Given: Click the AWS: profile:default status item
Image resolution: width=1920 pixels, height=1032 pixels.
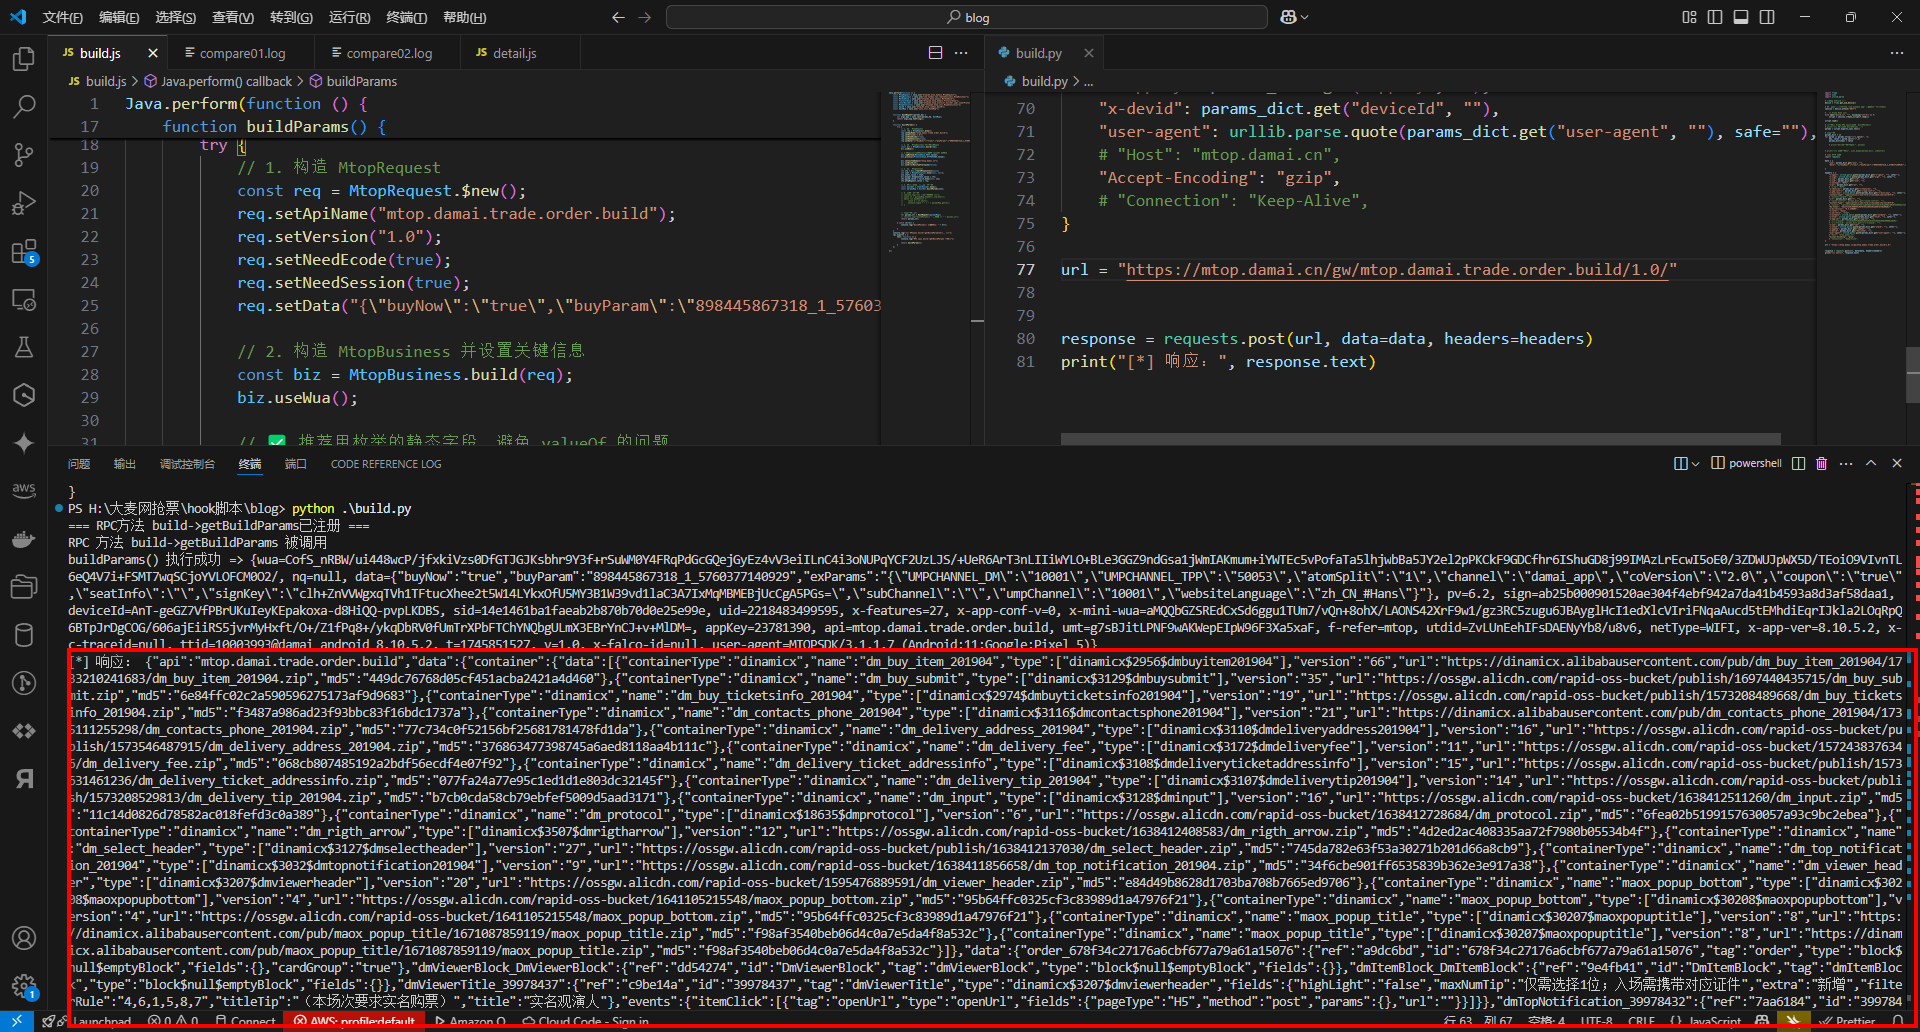Looking at the screenshot, I should coord(353,1021).
